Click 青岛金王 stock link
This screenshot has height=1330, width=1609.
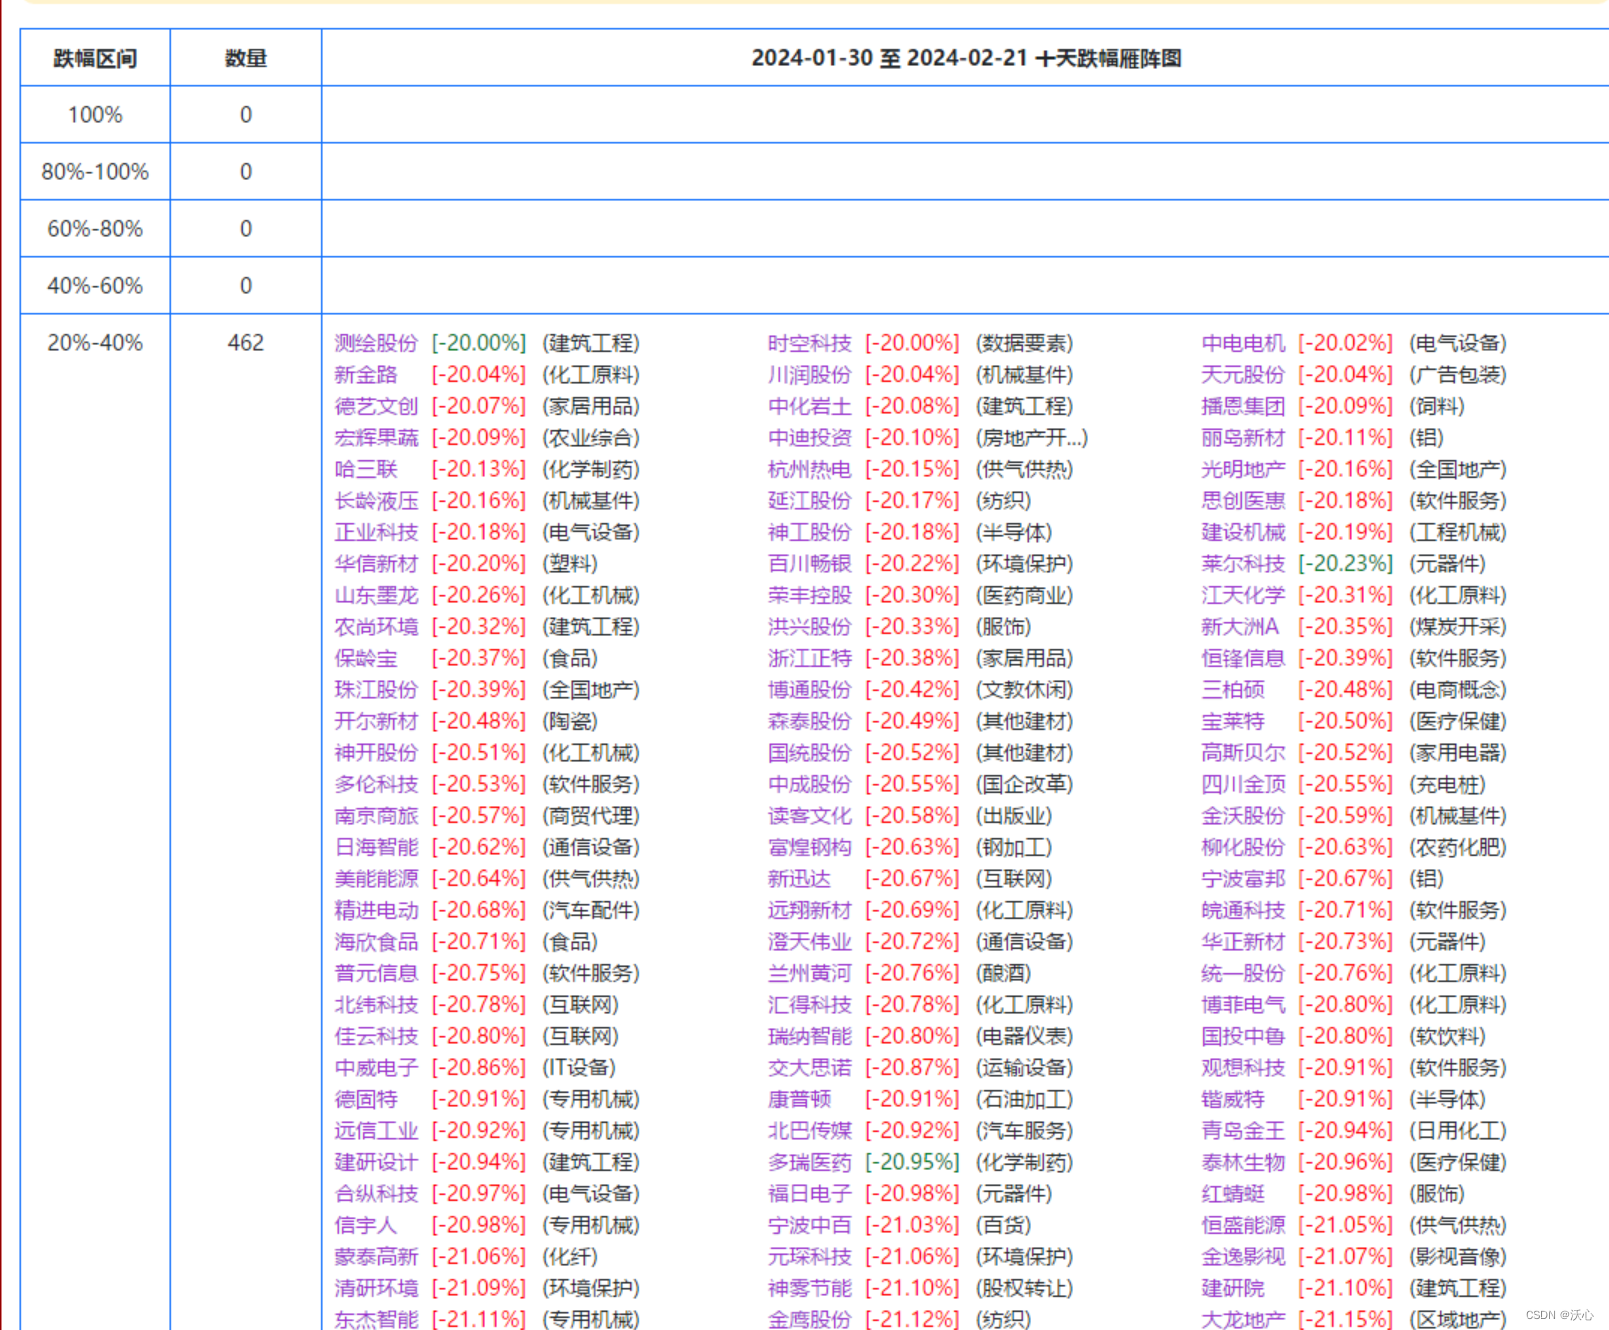tap(1243, 1131)
